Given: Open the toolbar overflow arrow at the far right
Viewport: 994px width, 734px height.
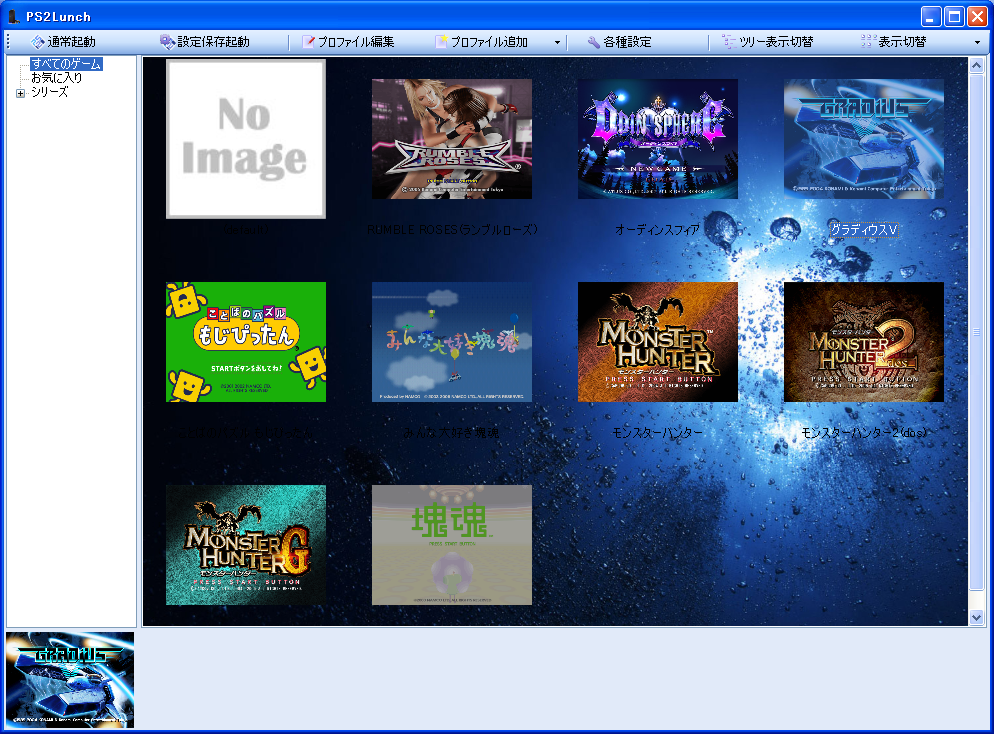Looking at the screenshot, I should (977, 42).
